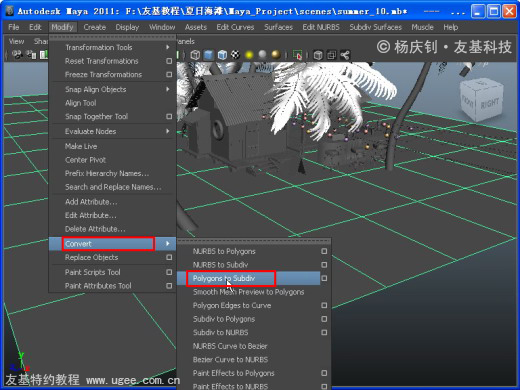Expand Transformation Tools submenu
520x390 pixels.
click(x=168, y=47)
